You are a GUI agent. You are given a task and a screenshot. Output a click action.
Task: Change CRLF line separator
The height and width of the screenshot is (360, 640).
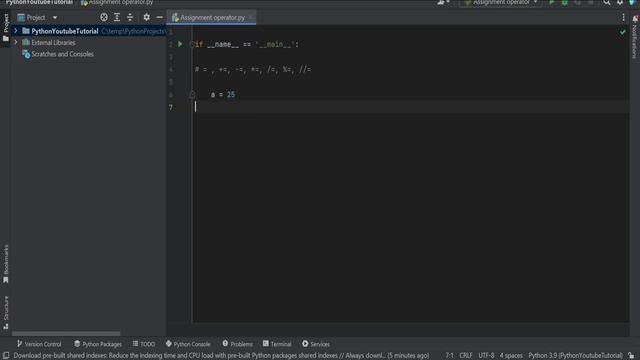pyautogui.click(x=466, y=356)
